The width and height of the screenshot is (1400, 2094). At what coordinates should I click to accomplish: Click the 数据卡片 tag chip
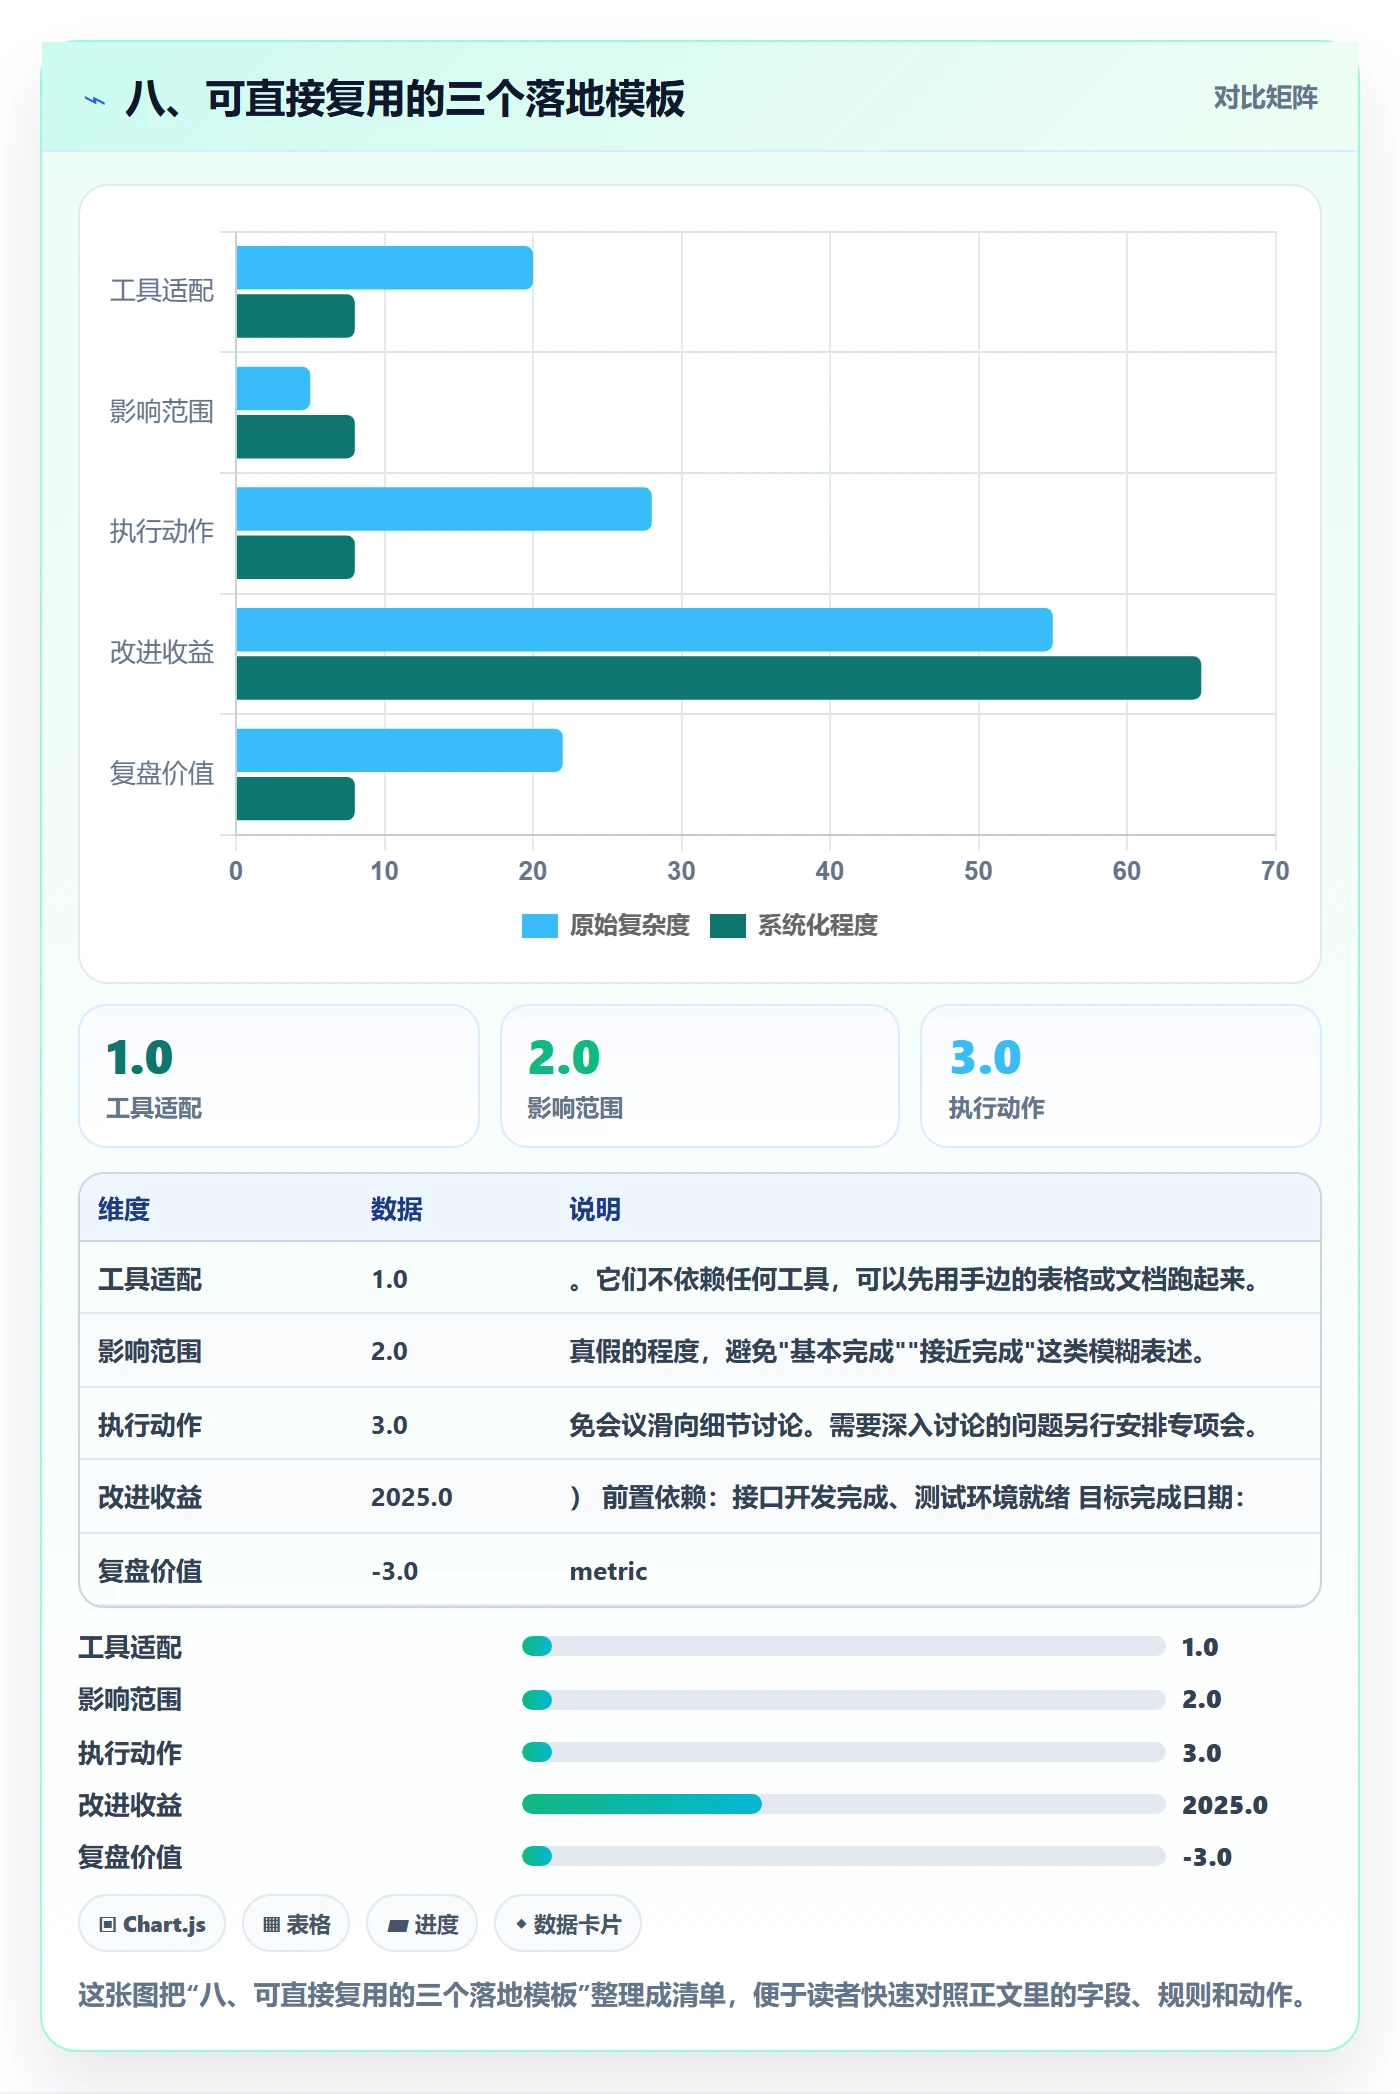[x=568, y=1924]
